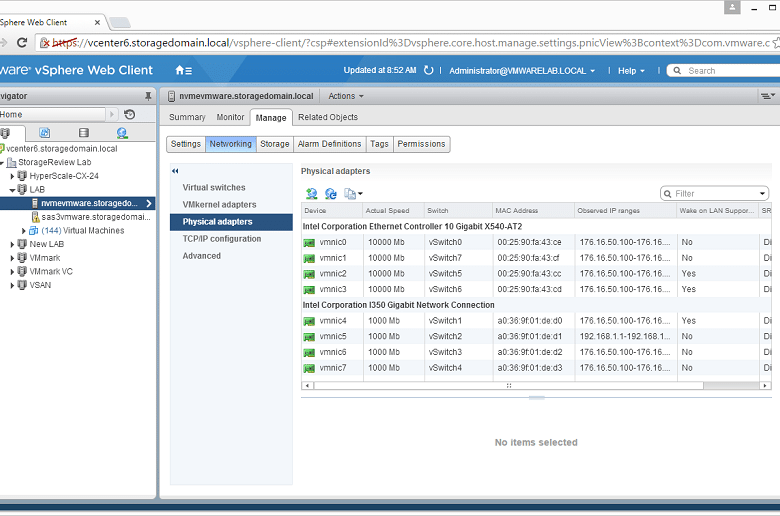Click the vmnic0 adapter icon

pyautogui.click(x=309, y=243)
